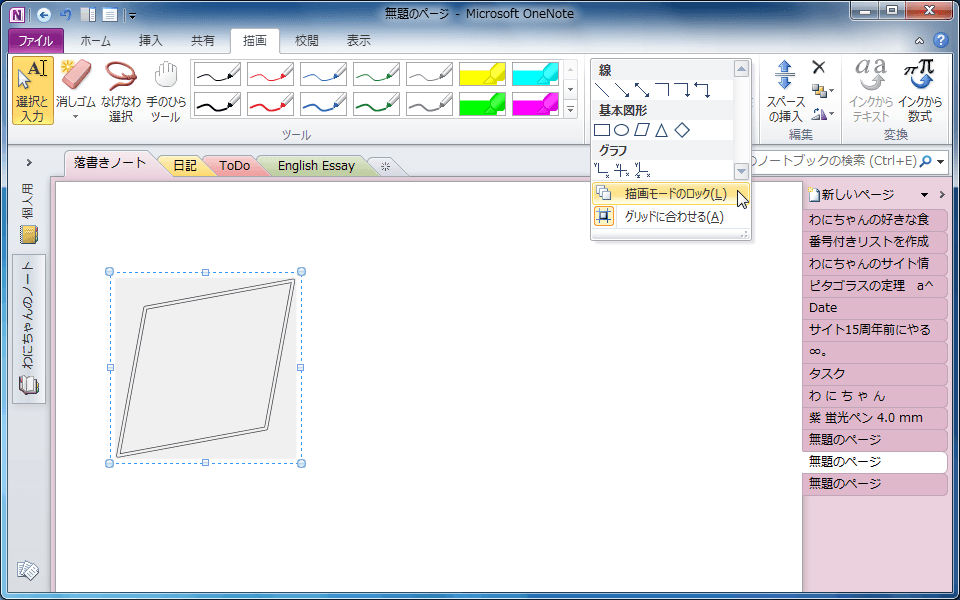Collapse the page tabs pane chevron
Image resolution: width=960 pixels, height=600 pixels.
(942, 195)
